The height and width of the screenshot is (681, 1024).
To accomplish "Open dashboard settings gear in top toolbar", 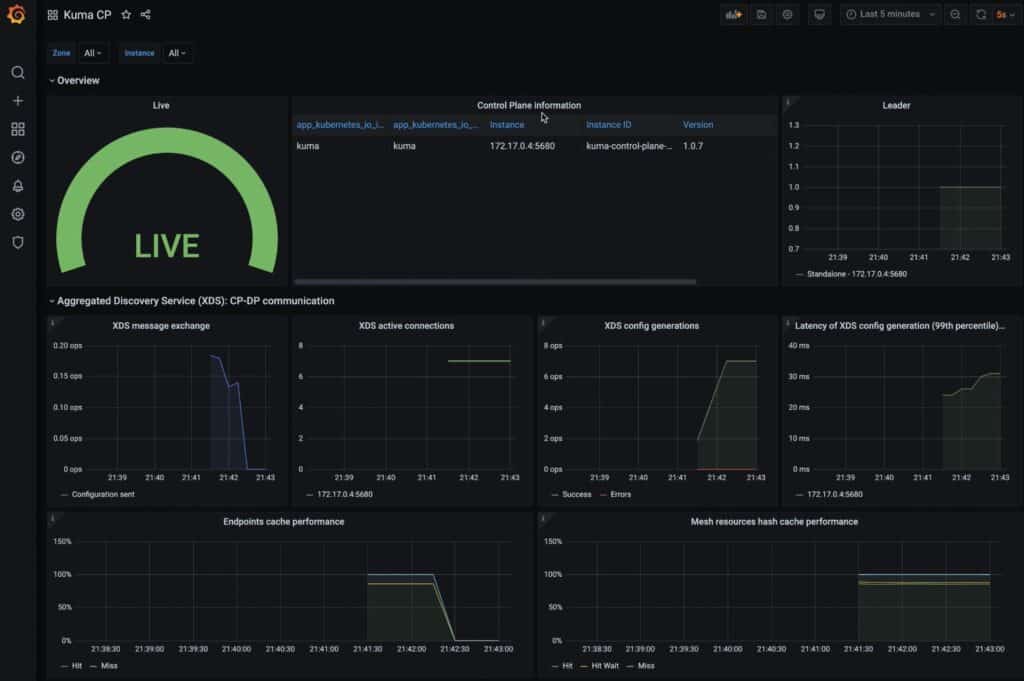I will click(x=787, y=14).
